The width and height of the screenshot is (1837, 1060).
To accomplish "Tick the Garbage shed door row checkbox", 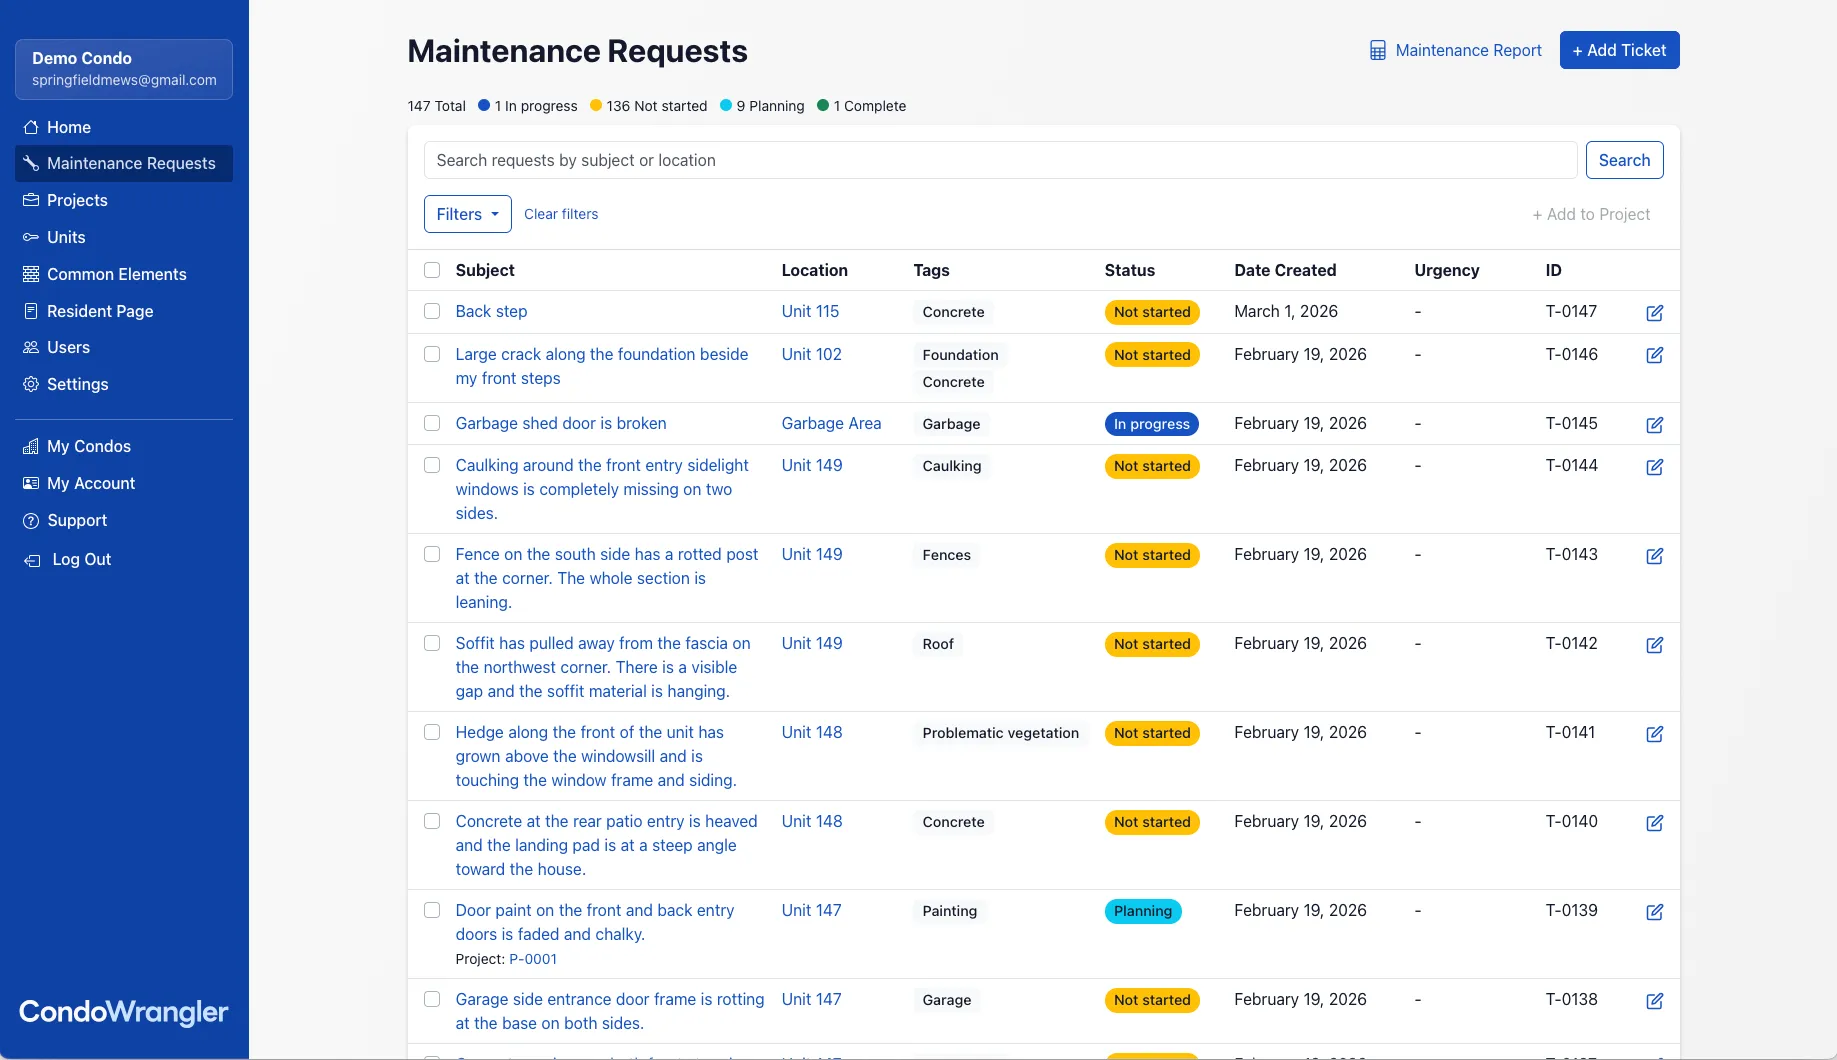I will pos(432,423).
